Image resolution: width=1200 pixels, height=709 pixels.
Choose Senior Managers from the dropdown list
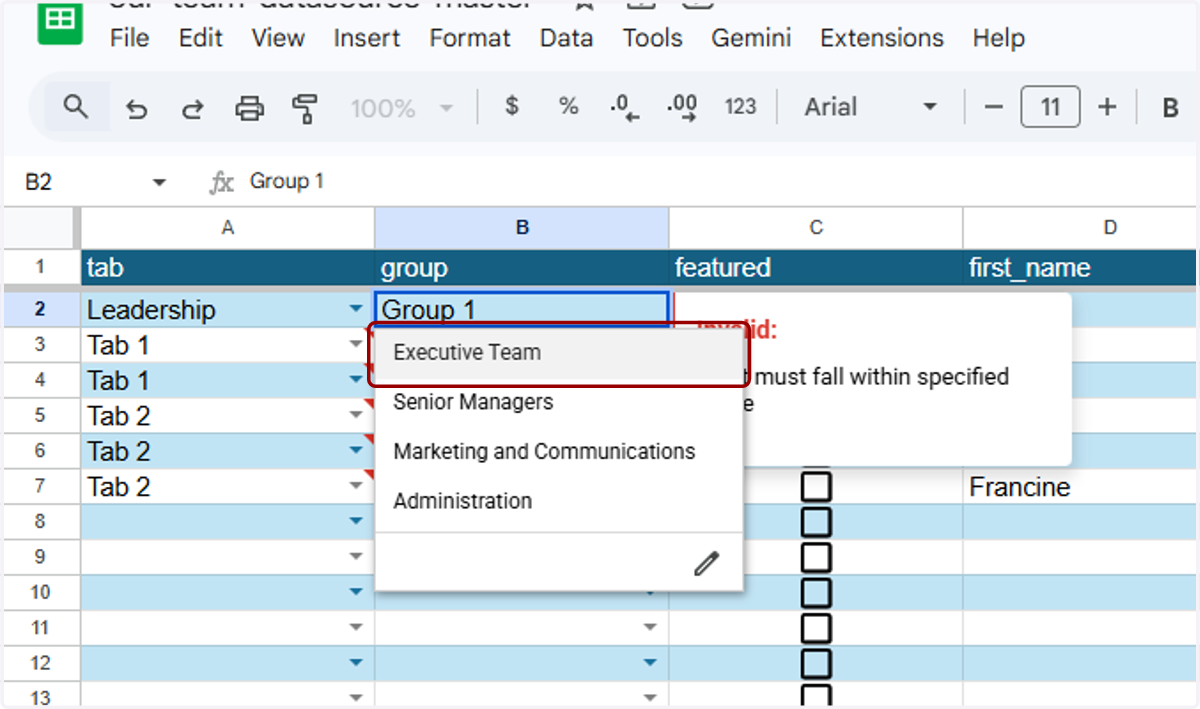coord(559,402)
